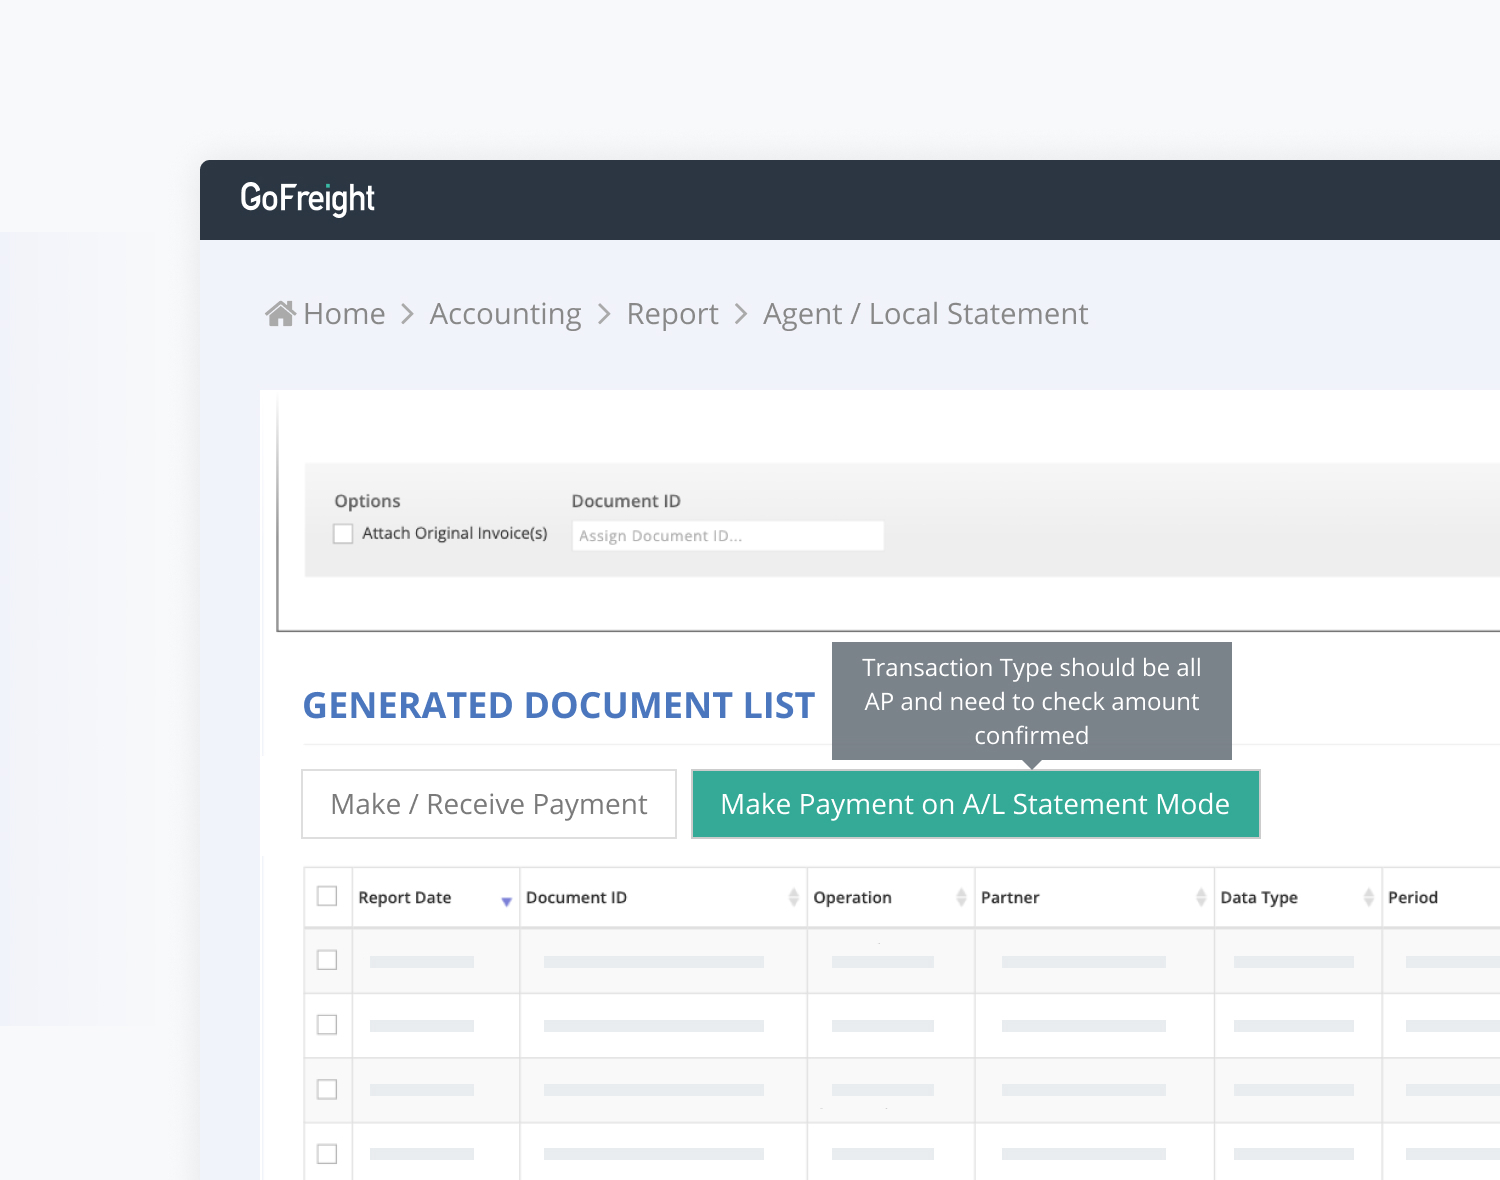Open Agent / Local Statement breadcrumb
The image size is (1500, 1180).
925,314
